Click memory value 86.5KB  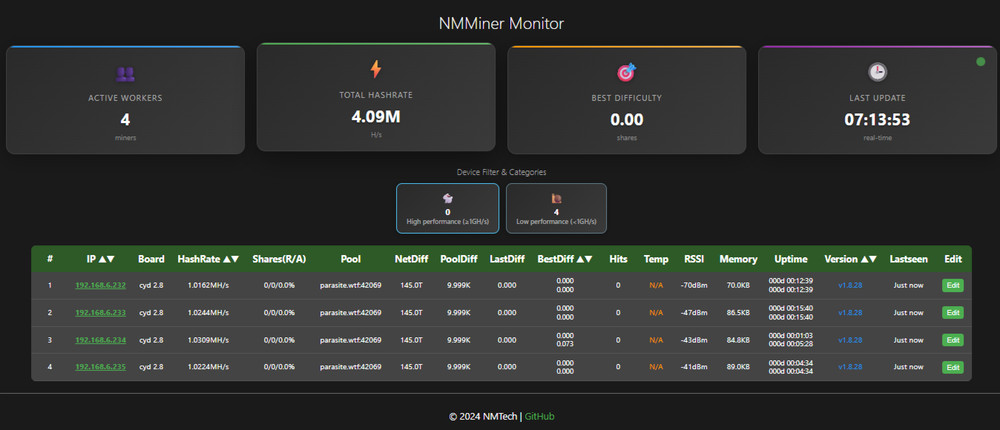[739, 313]
